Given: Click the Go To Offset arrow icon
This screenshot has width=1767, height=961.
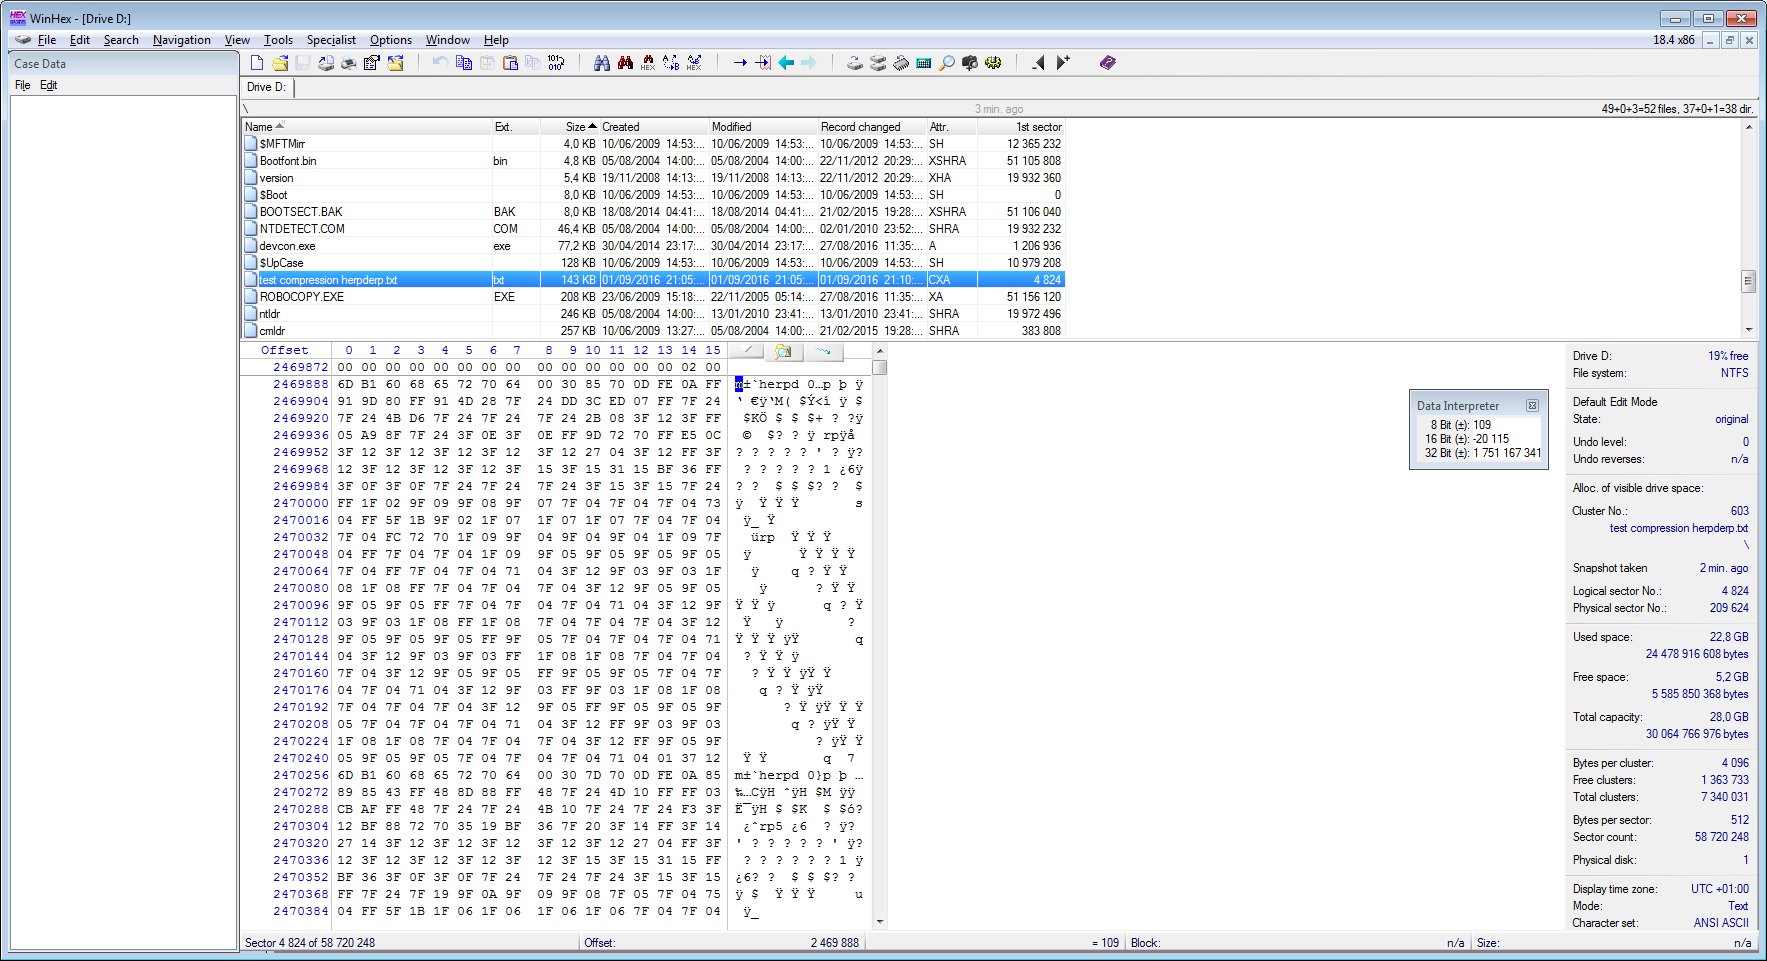Looking at the screenshot, I should 740,63.
